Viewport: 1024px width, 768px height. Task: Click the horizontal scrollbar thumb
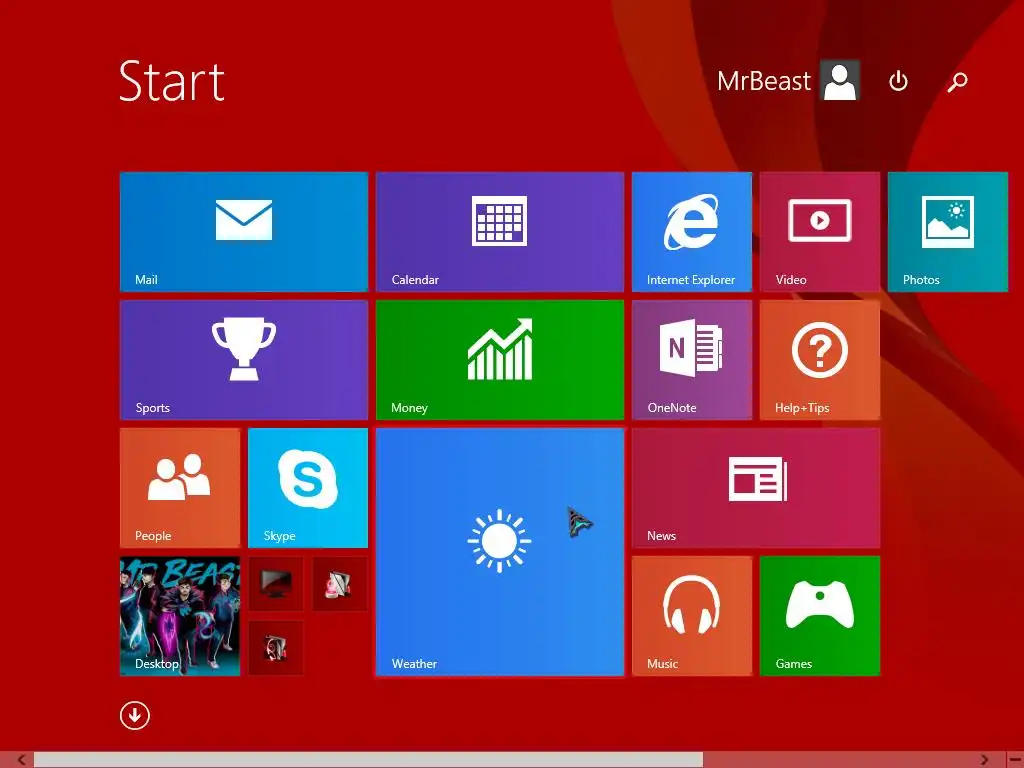coord(368,760)
